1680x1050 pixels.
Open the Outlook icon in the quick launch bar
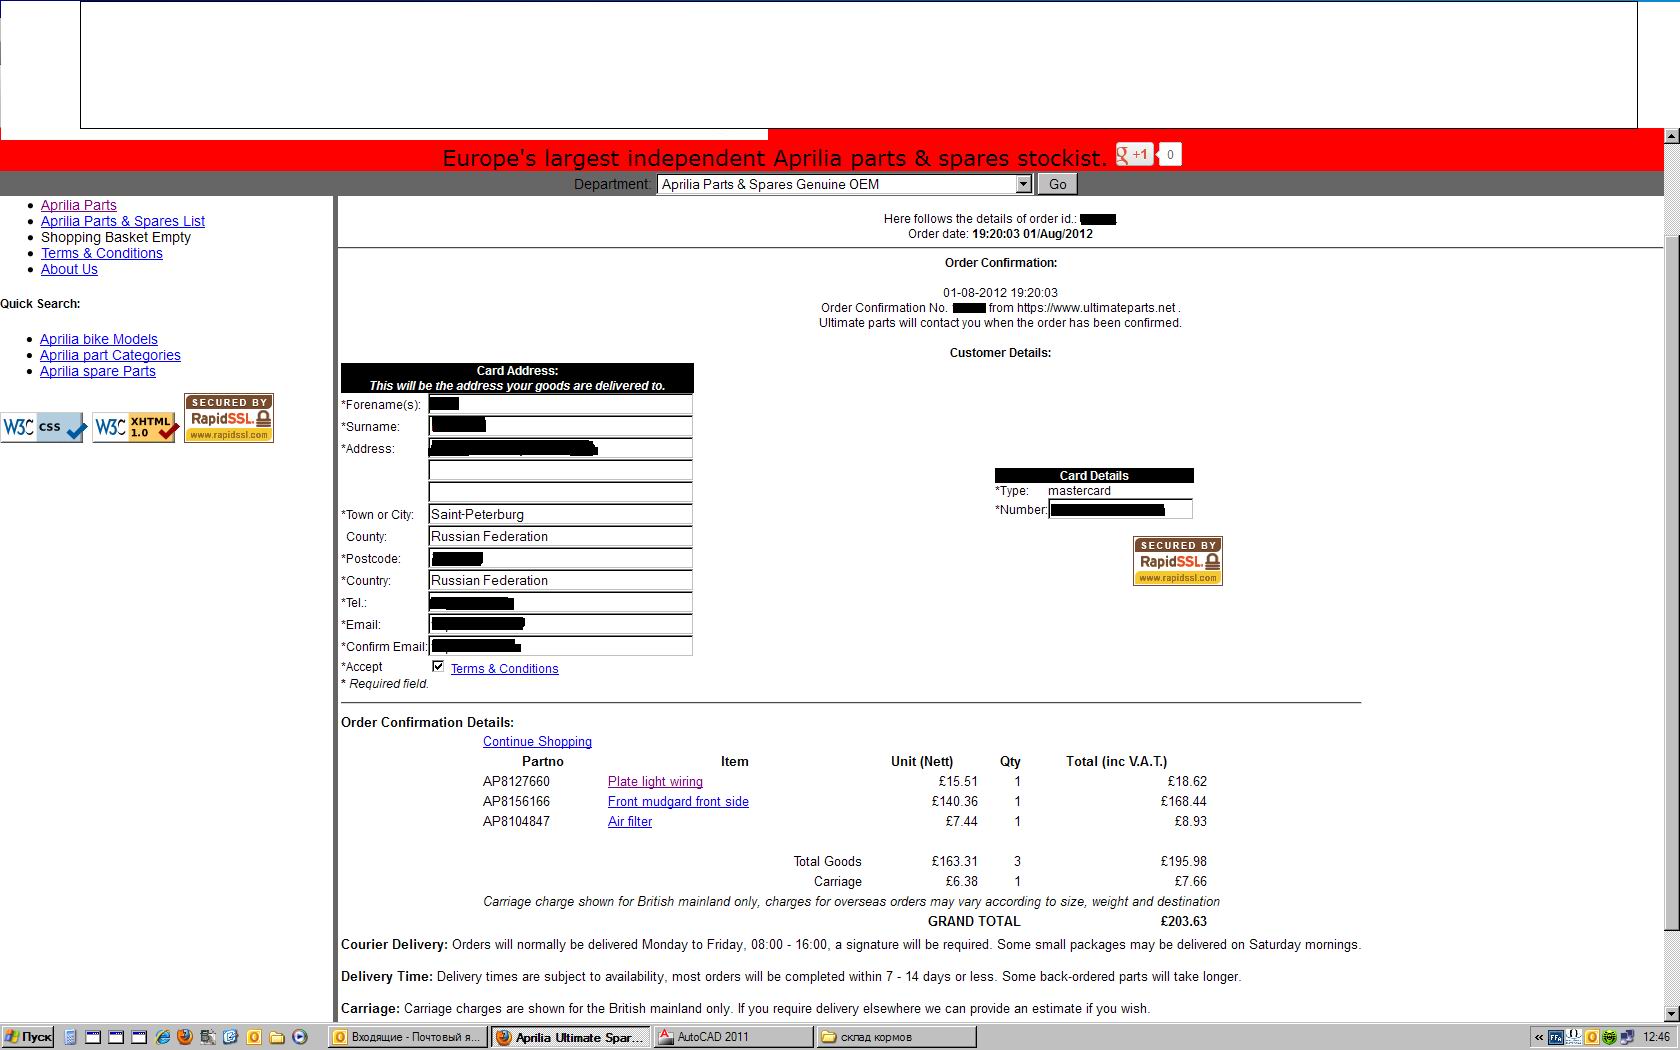[x=254, y=1037]
